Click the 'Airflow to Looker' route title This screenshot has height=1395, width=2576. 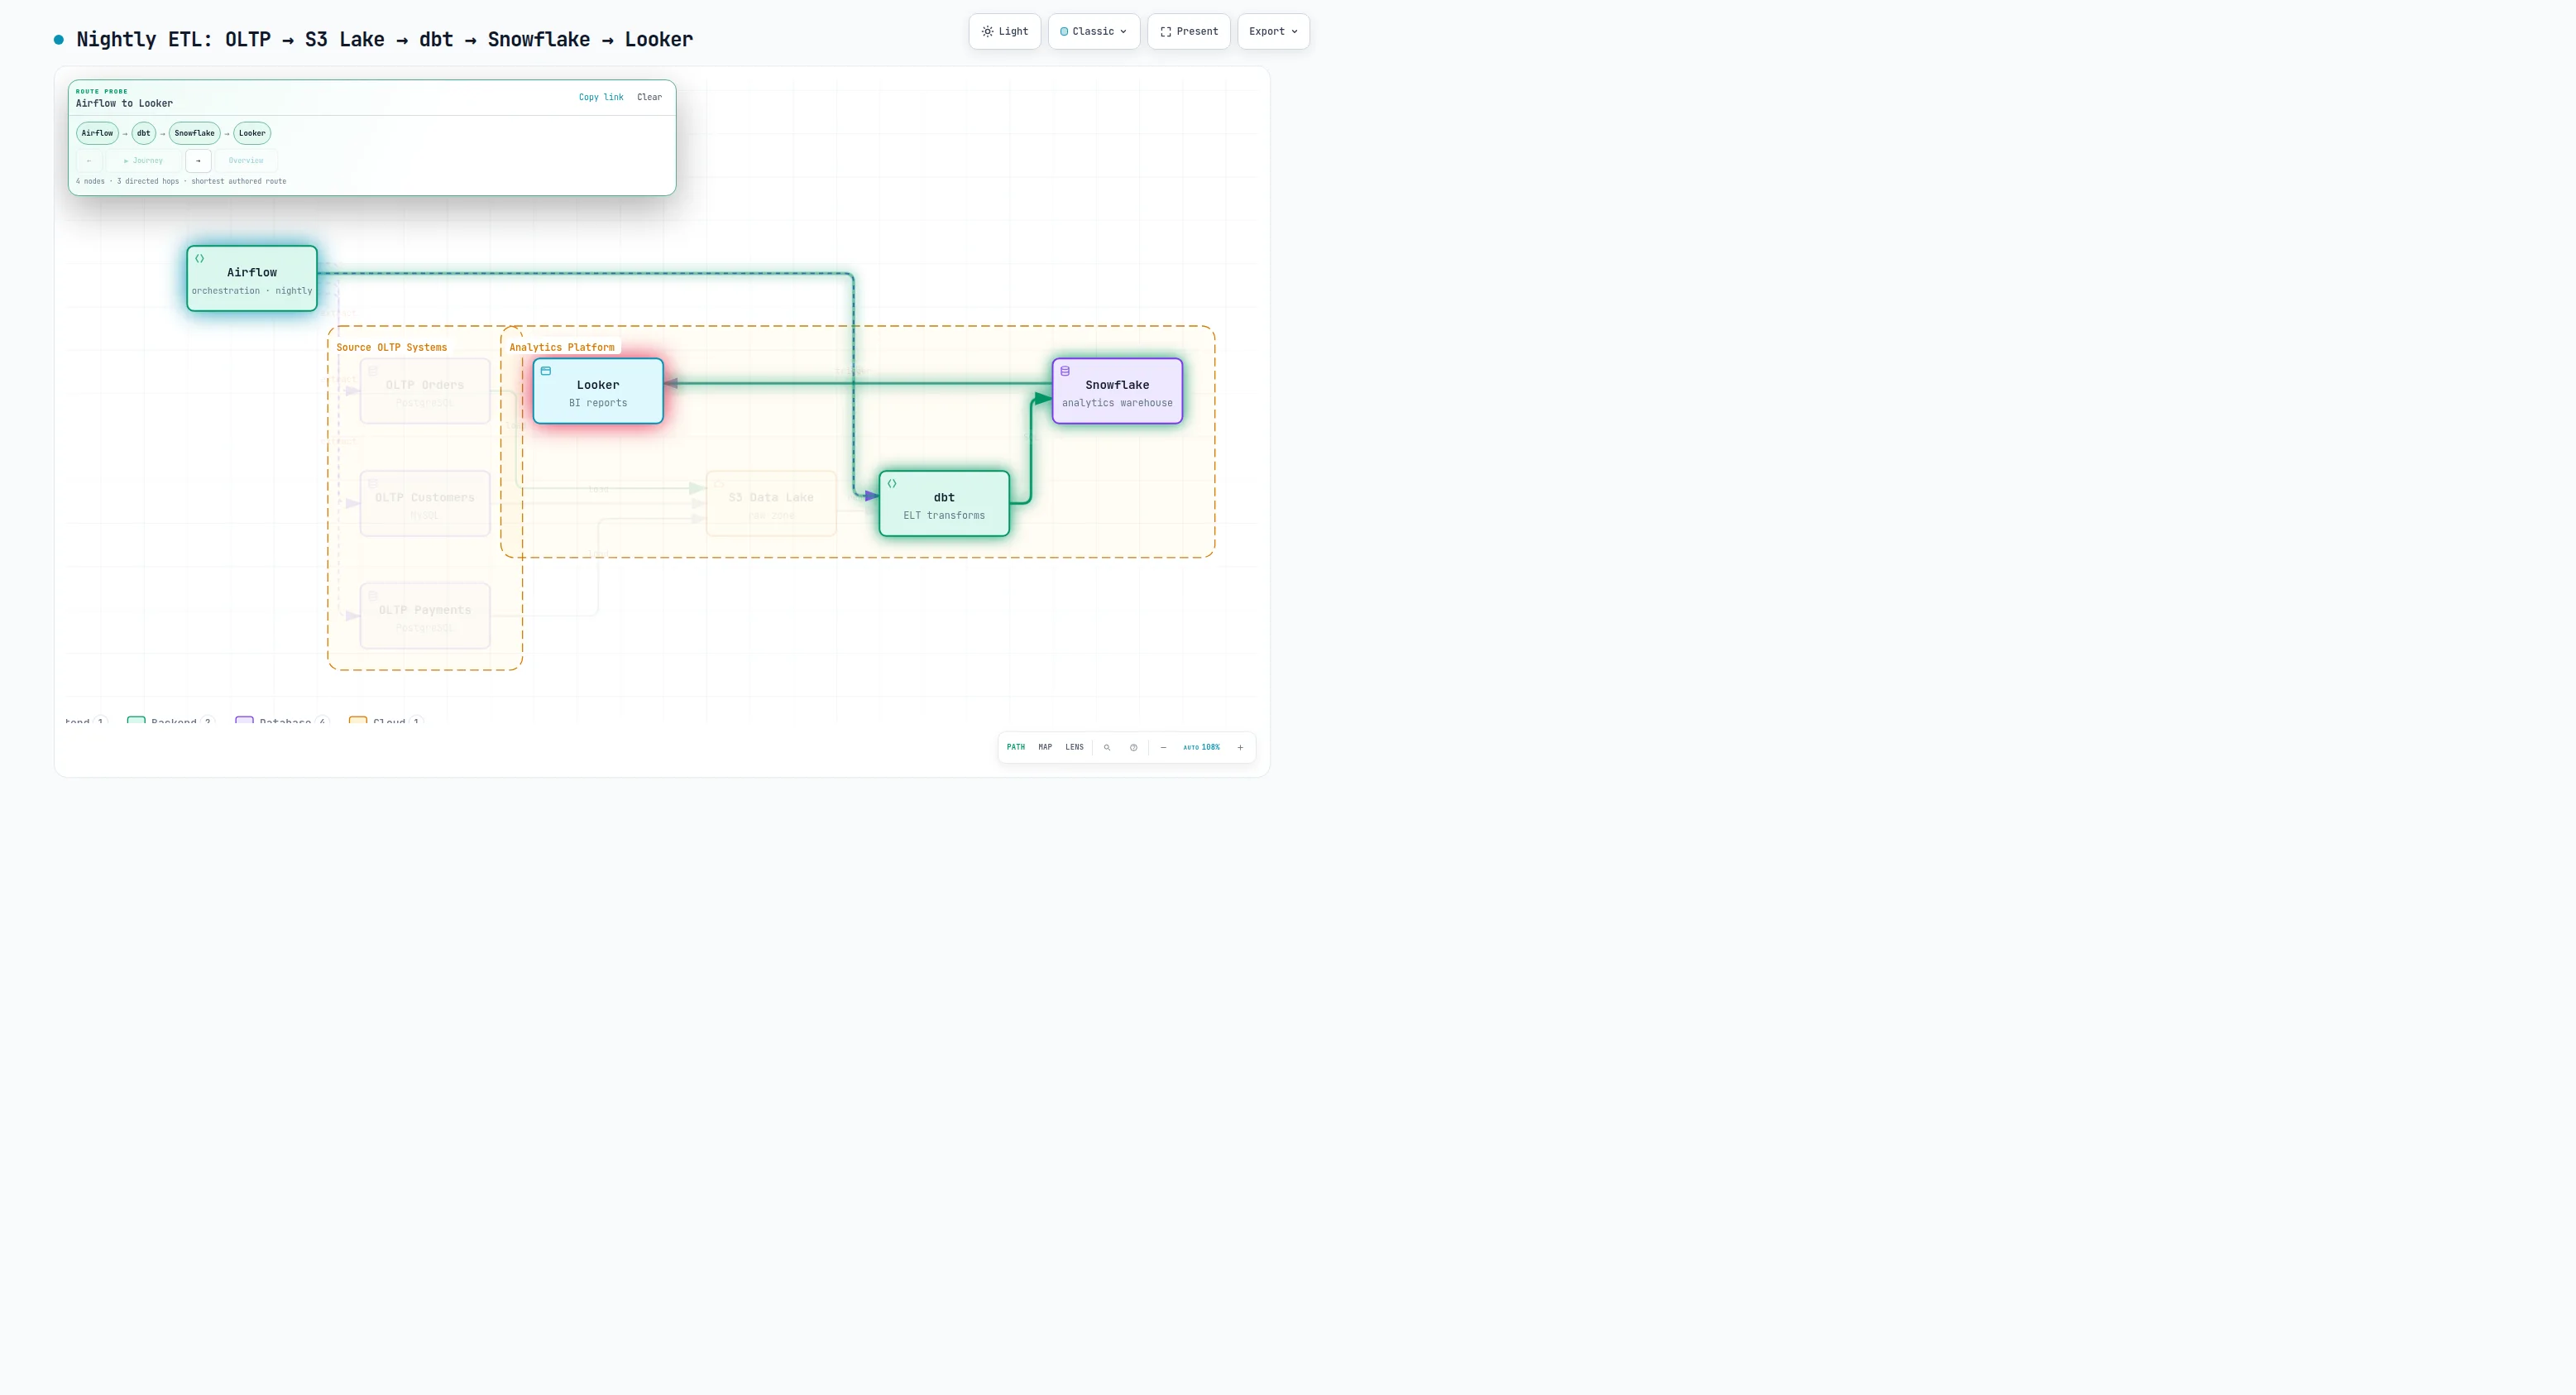coord(124,103)
